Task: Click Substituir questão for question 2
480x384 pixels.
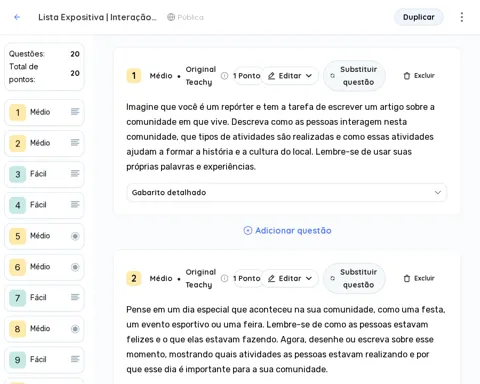Action: coord(354,278)
